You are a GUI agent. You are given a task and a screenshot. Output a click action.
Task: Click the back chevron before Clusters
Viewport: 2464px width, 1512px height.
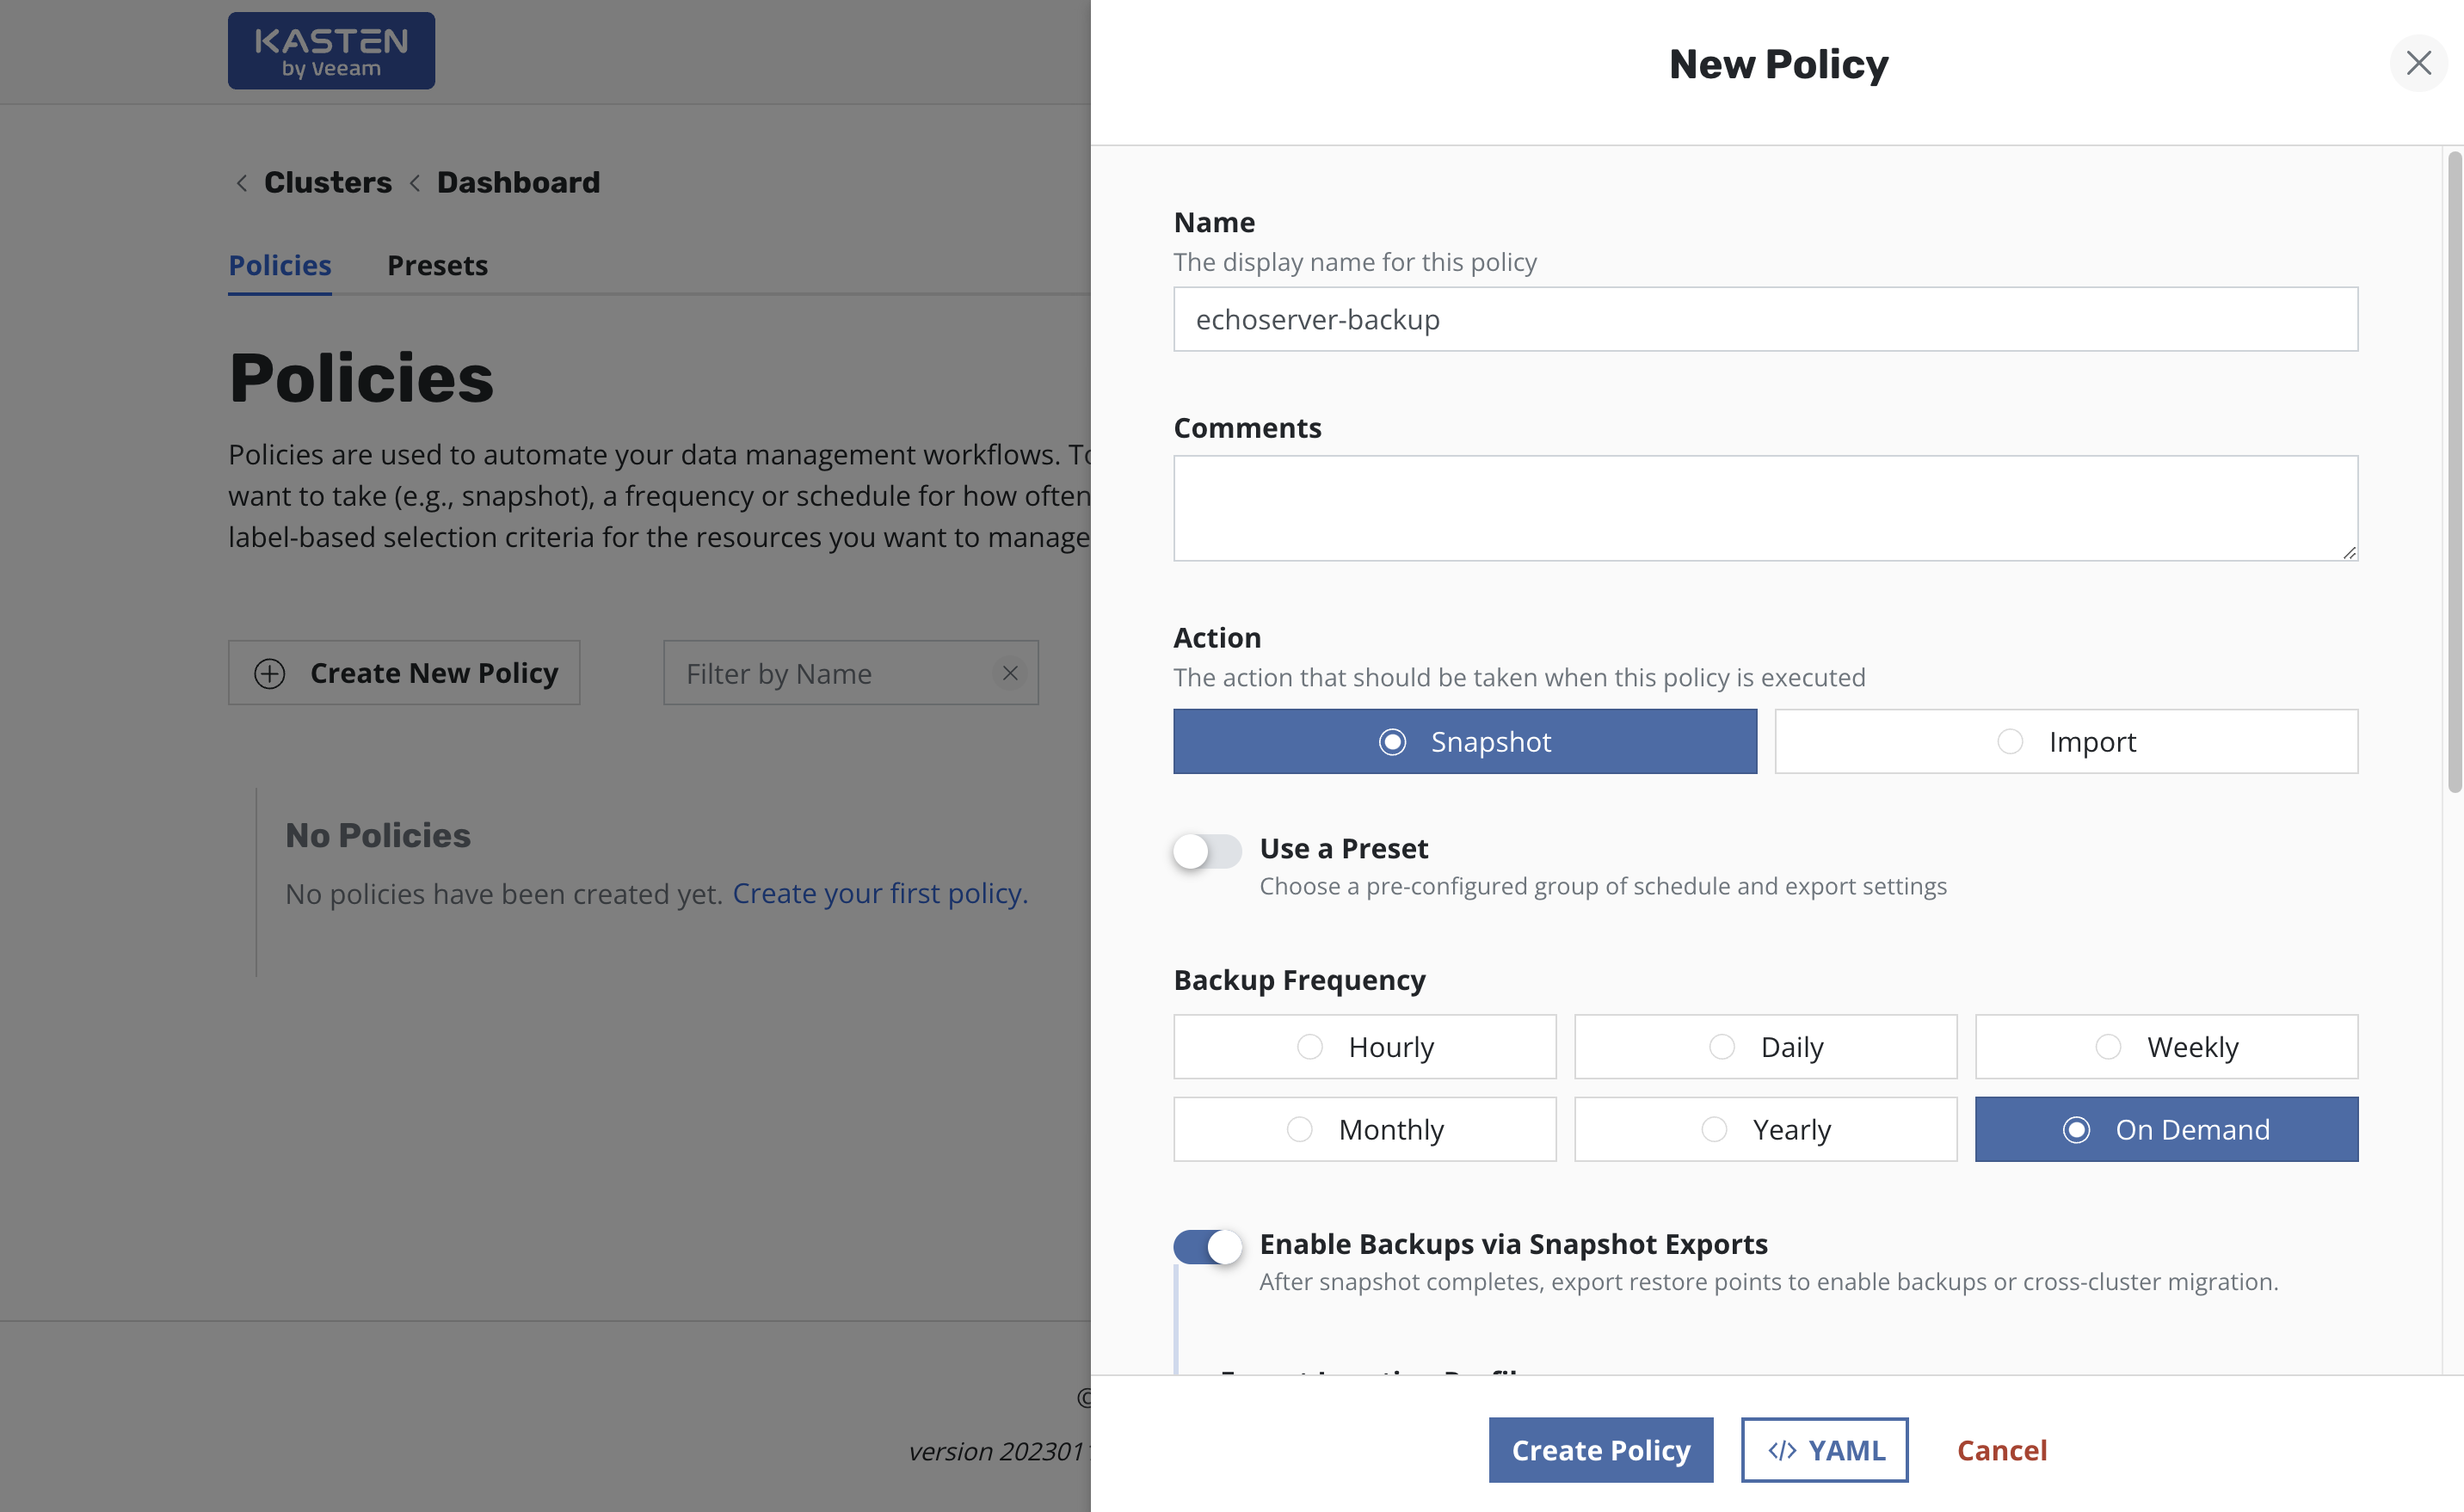tap(242, 183)
